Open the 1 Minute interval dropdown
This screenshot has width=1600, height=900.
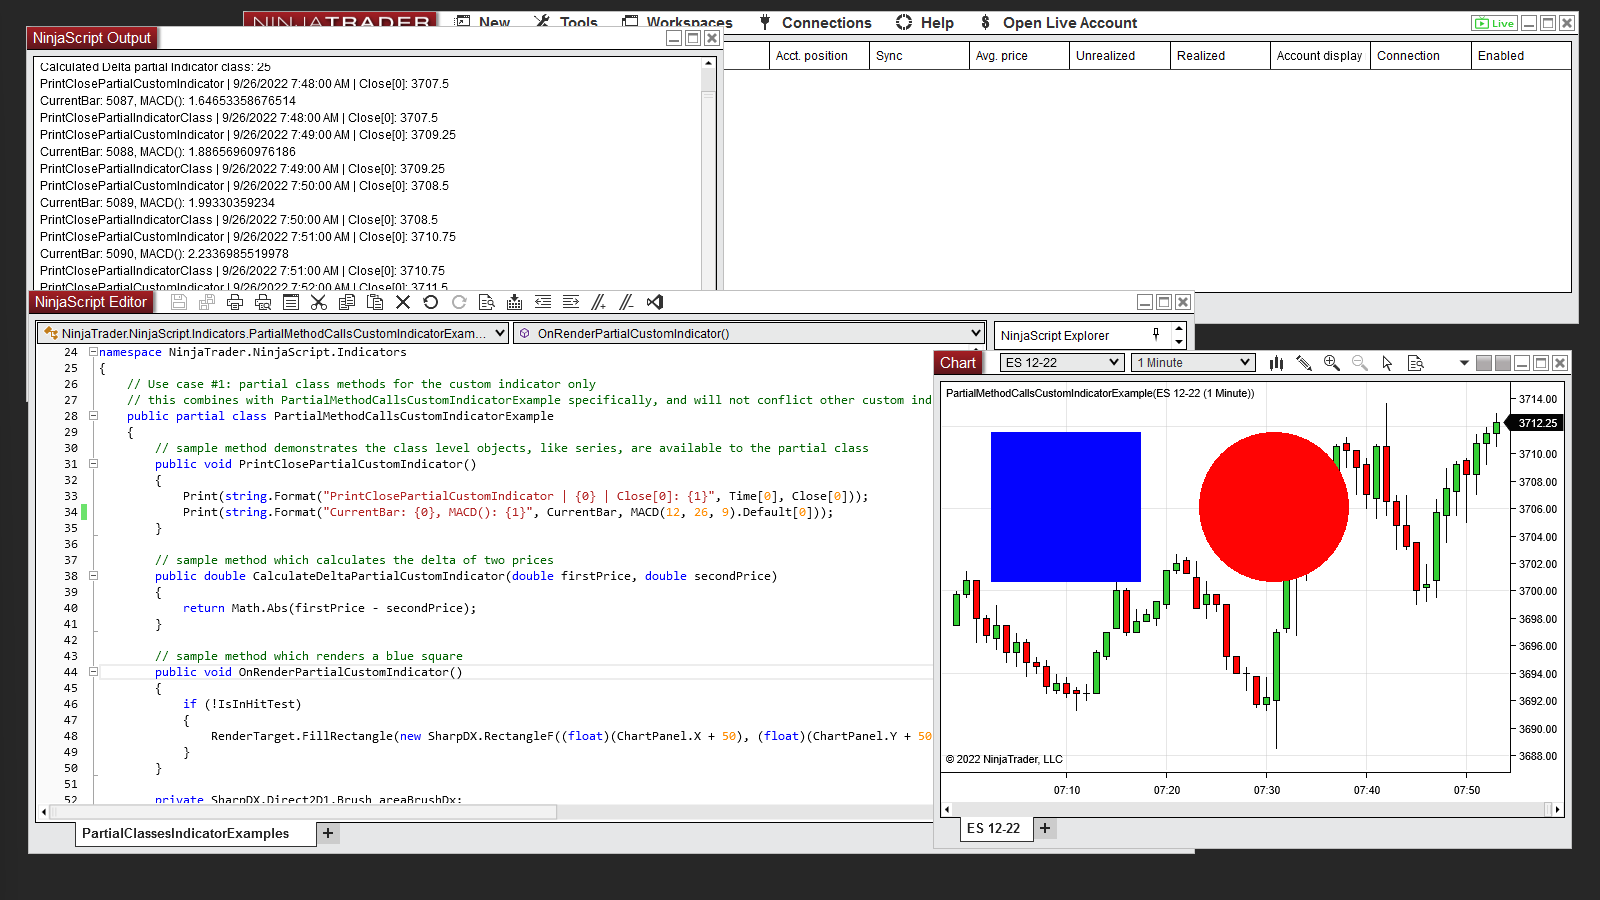point(1194,363)
